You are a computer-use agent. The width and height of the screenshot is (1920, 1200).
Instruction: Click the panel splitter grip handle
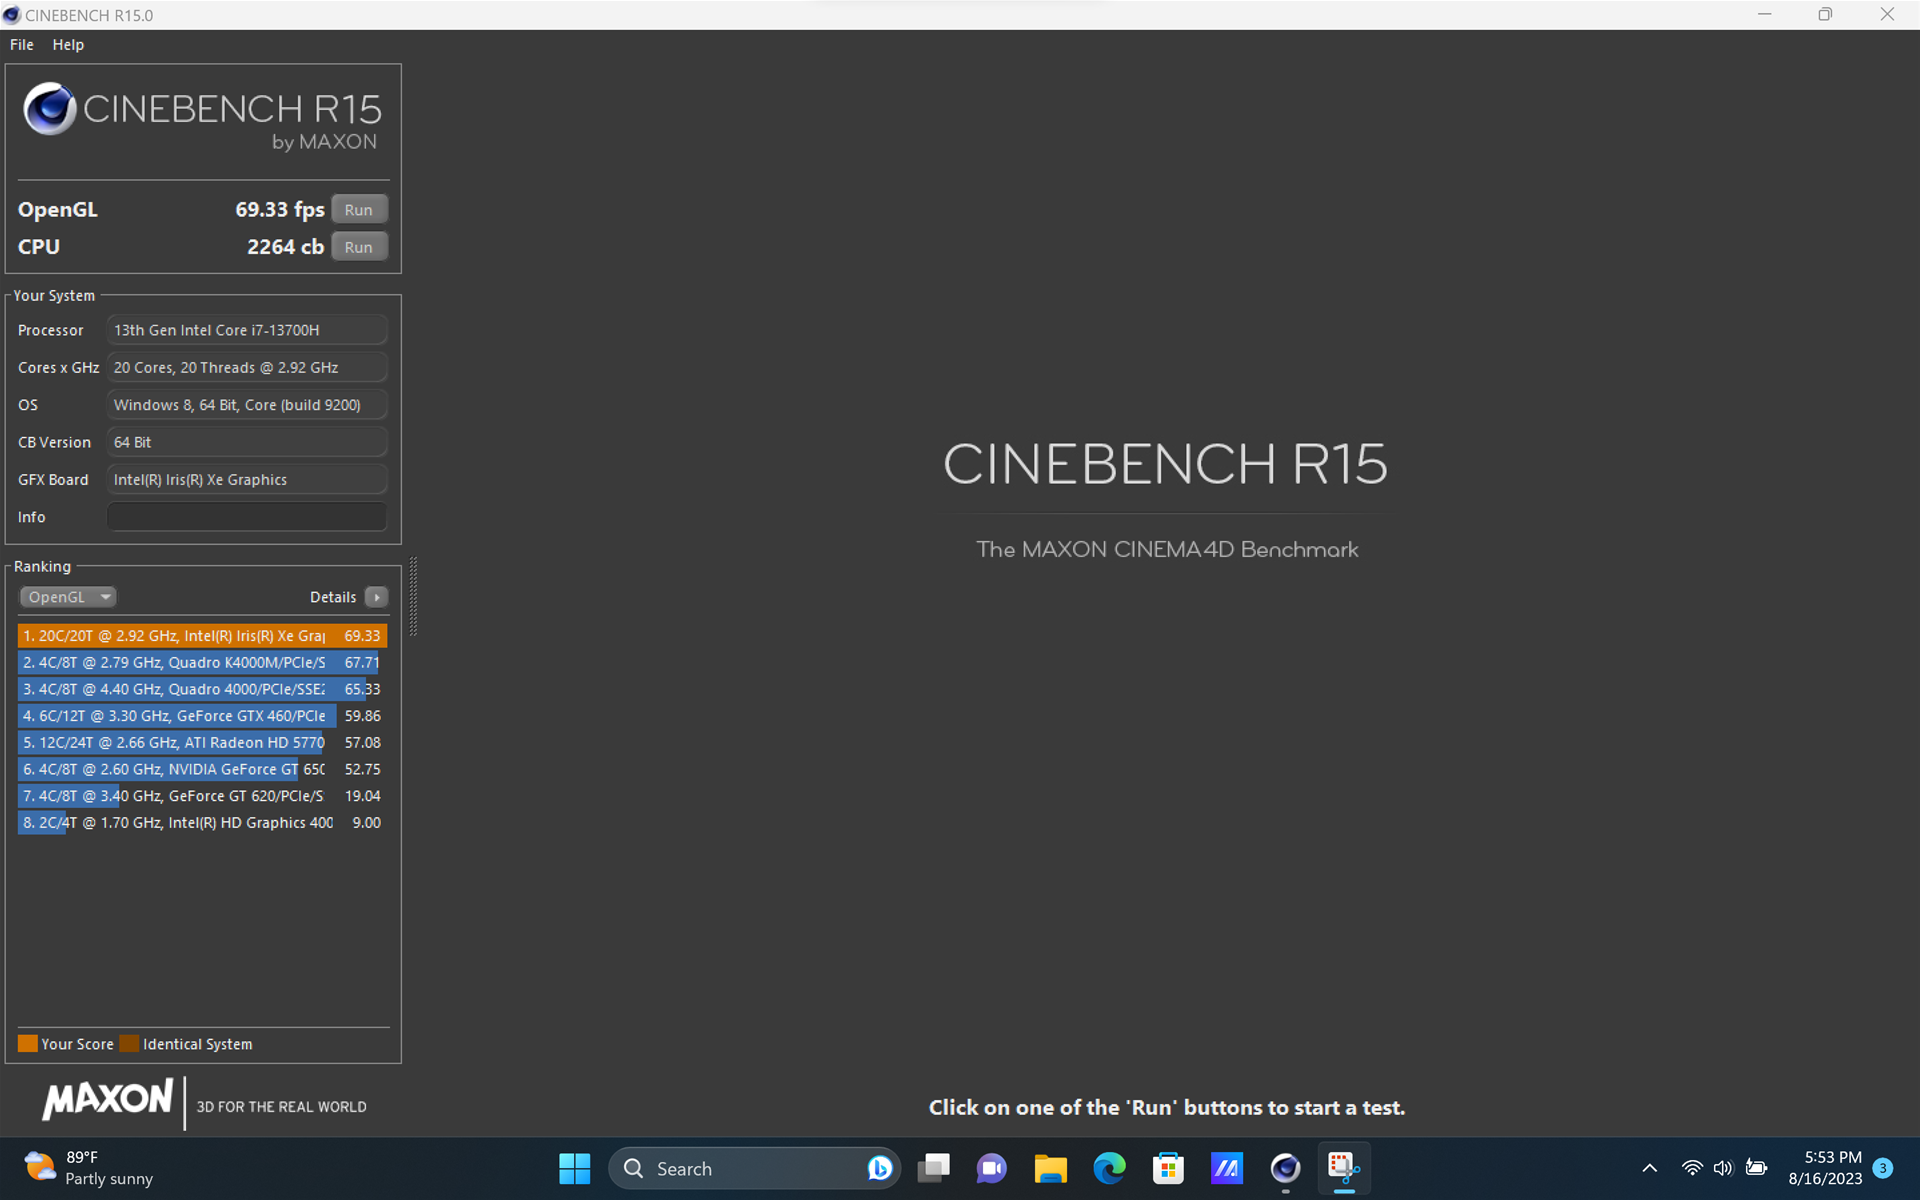(413, 596)
